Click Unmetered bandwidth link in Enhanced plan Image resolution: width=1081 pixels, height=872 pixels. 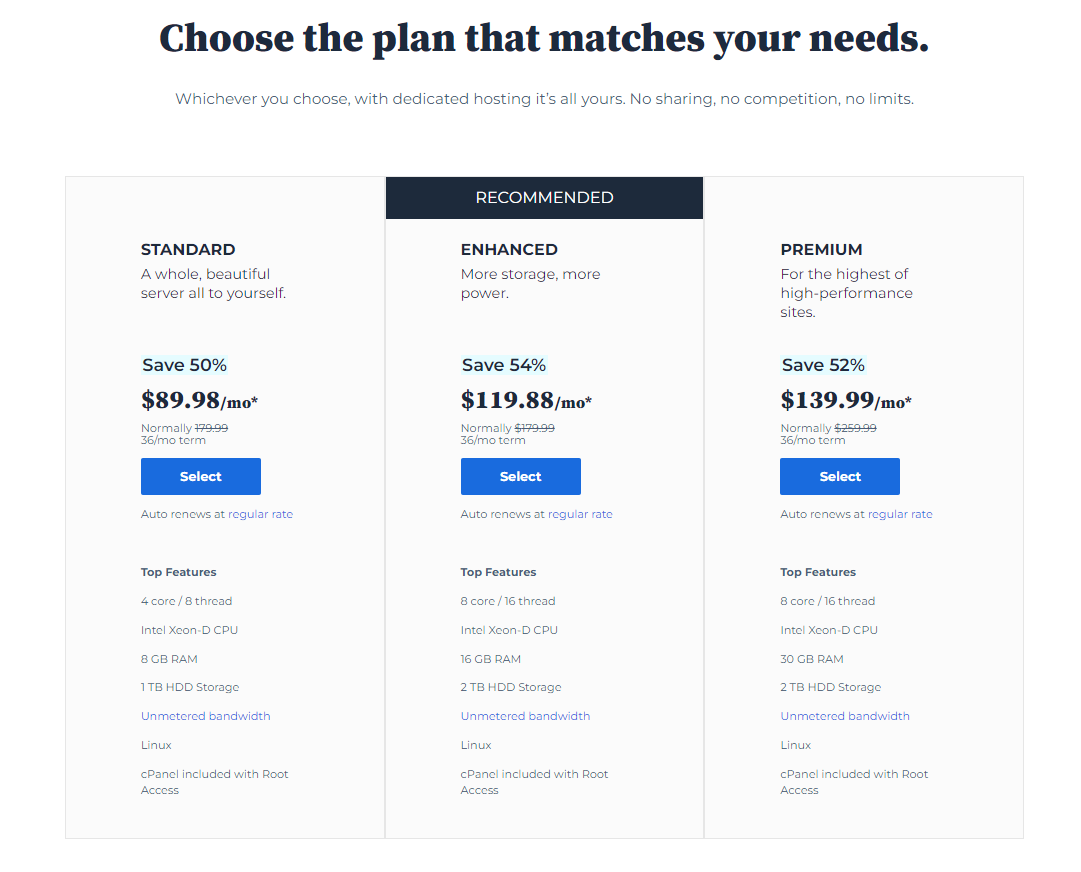point(525,716)
